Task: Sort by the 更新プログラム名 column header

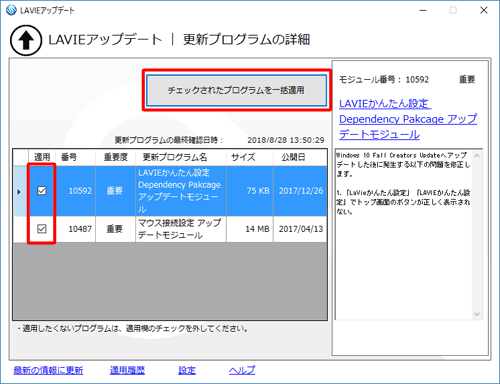Action: click(181, 157)
